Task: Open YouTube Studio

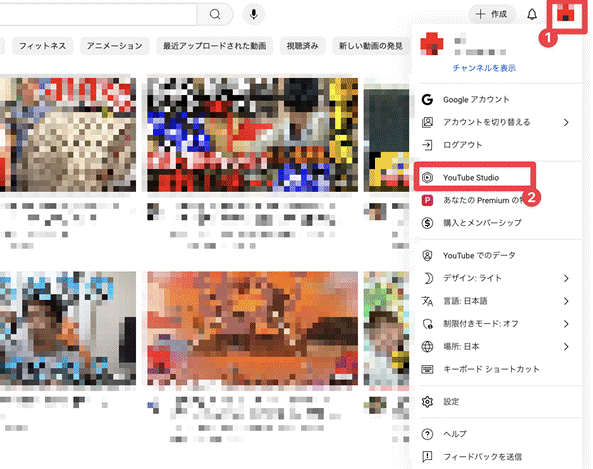Action: click(x=471, y=177)
